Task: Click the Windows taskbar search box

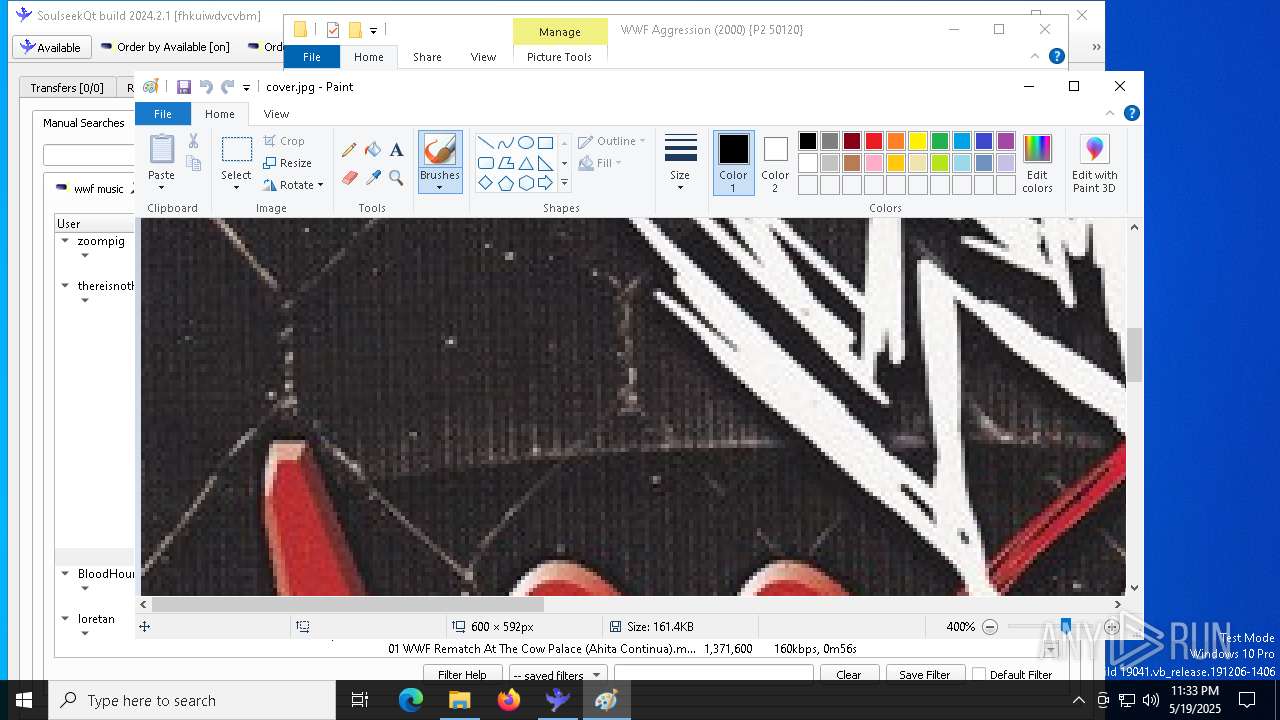Action: (x=192, y=700)
